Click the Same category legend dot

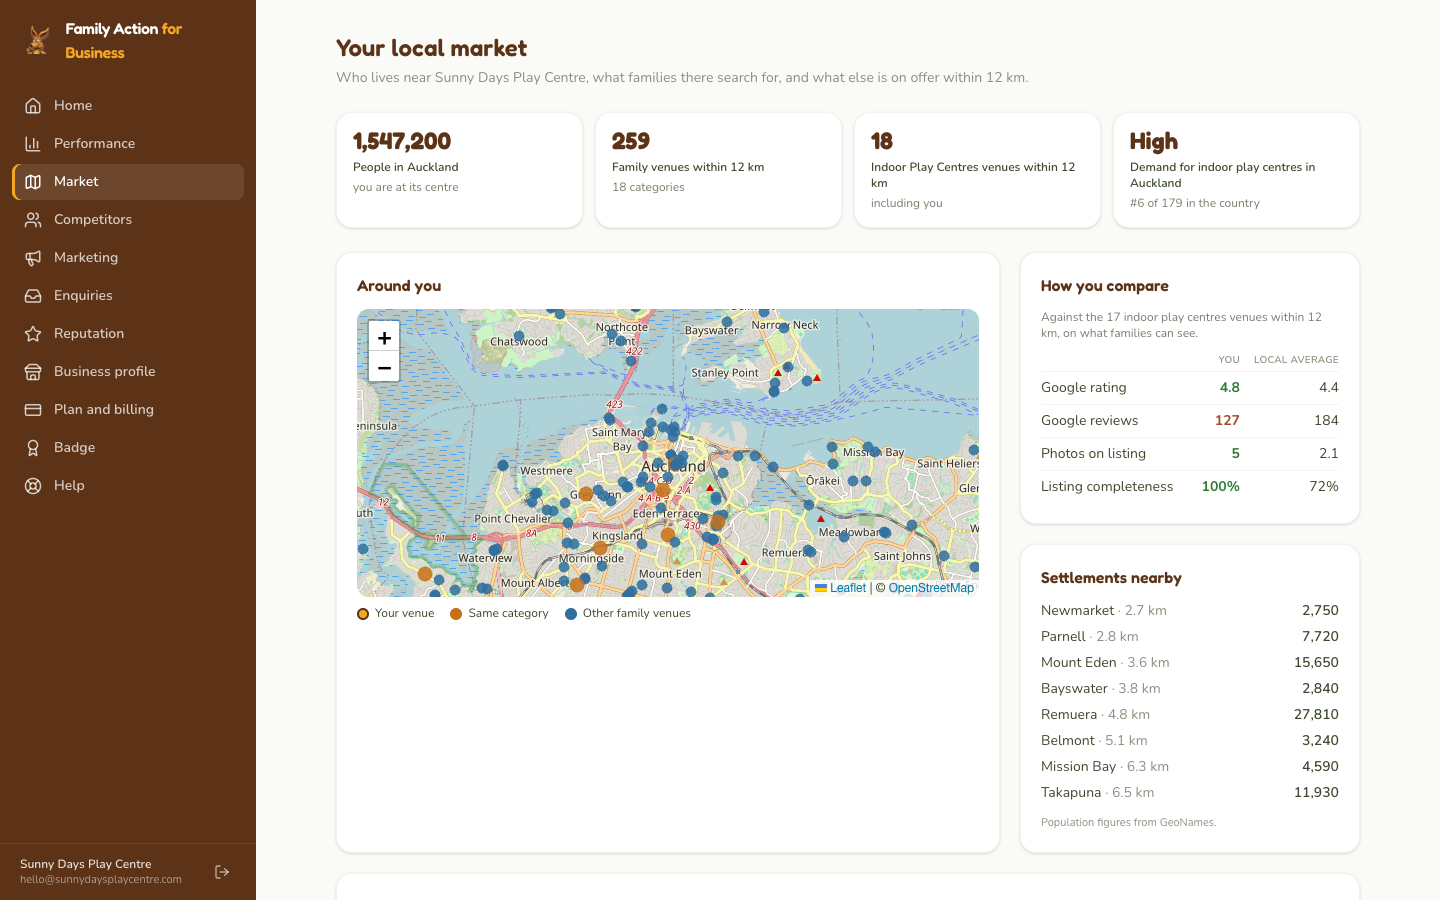point(456,614)
